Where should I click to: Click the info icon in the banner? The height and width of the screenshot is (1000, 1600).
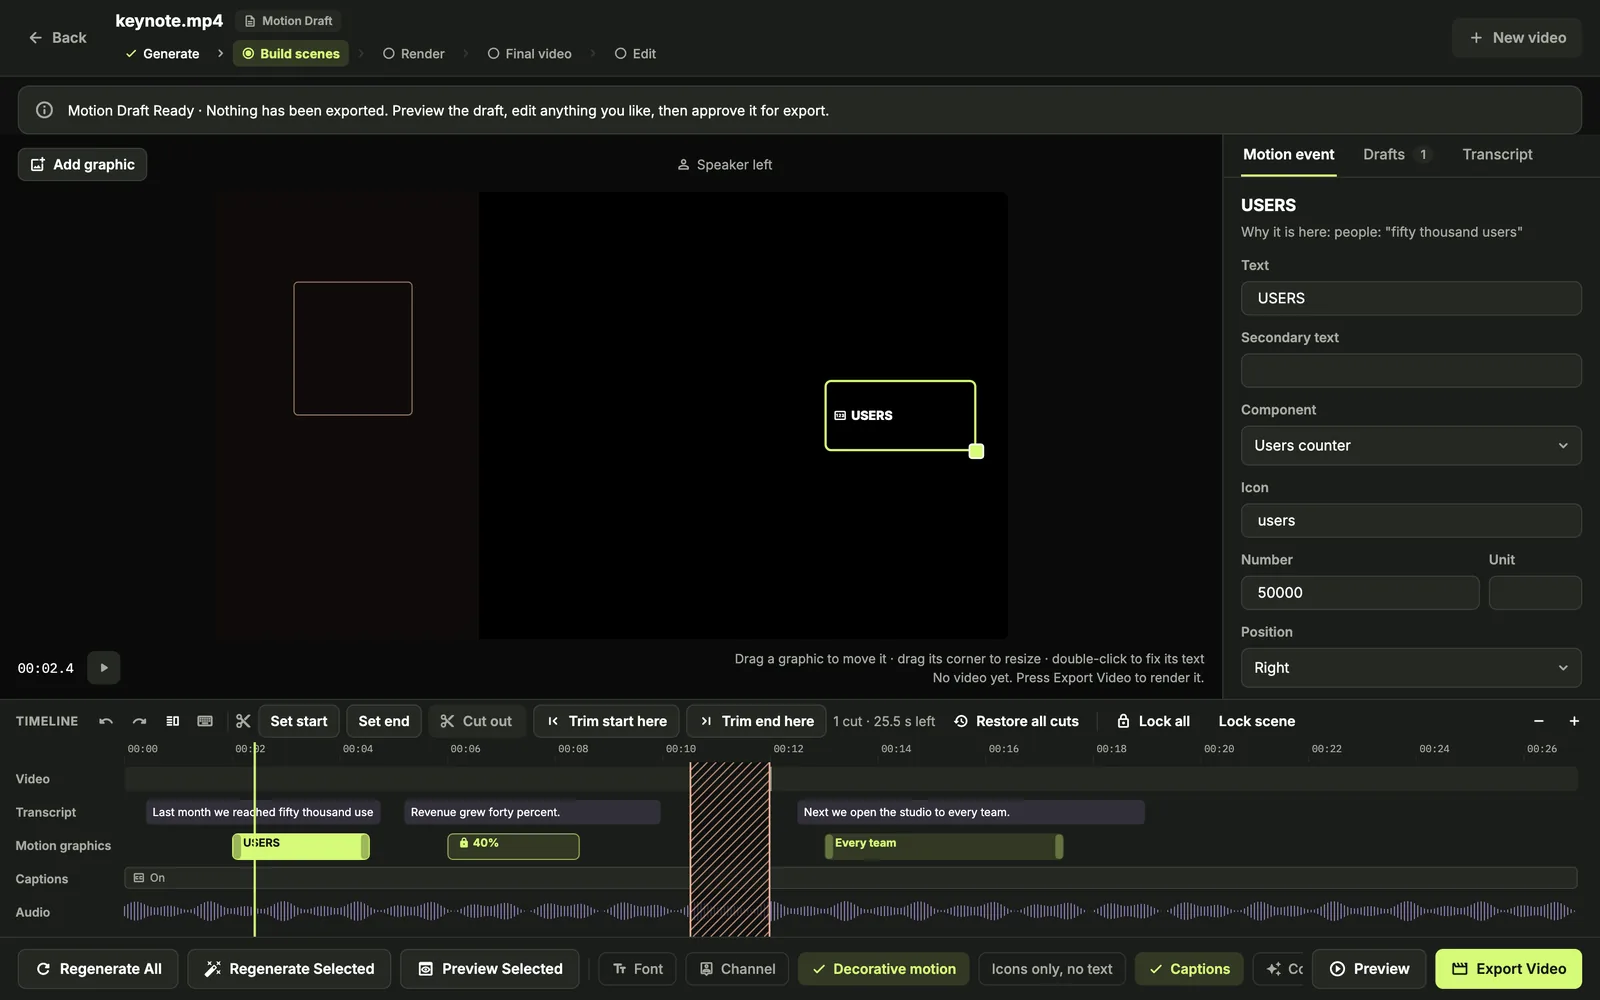coord(44,110)
